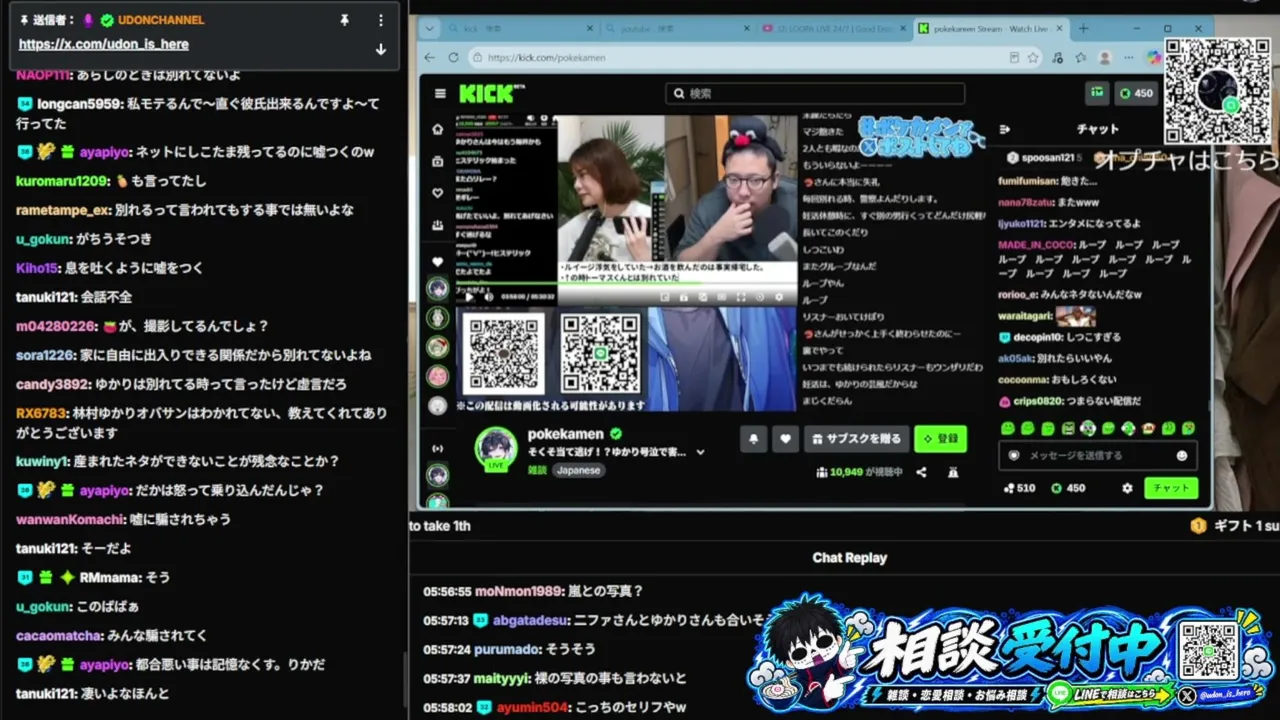Click the green shop icon in the Kick header
Image resolution: width=1280 pixels, height=720 pixels.
[x=1098, y=93]
